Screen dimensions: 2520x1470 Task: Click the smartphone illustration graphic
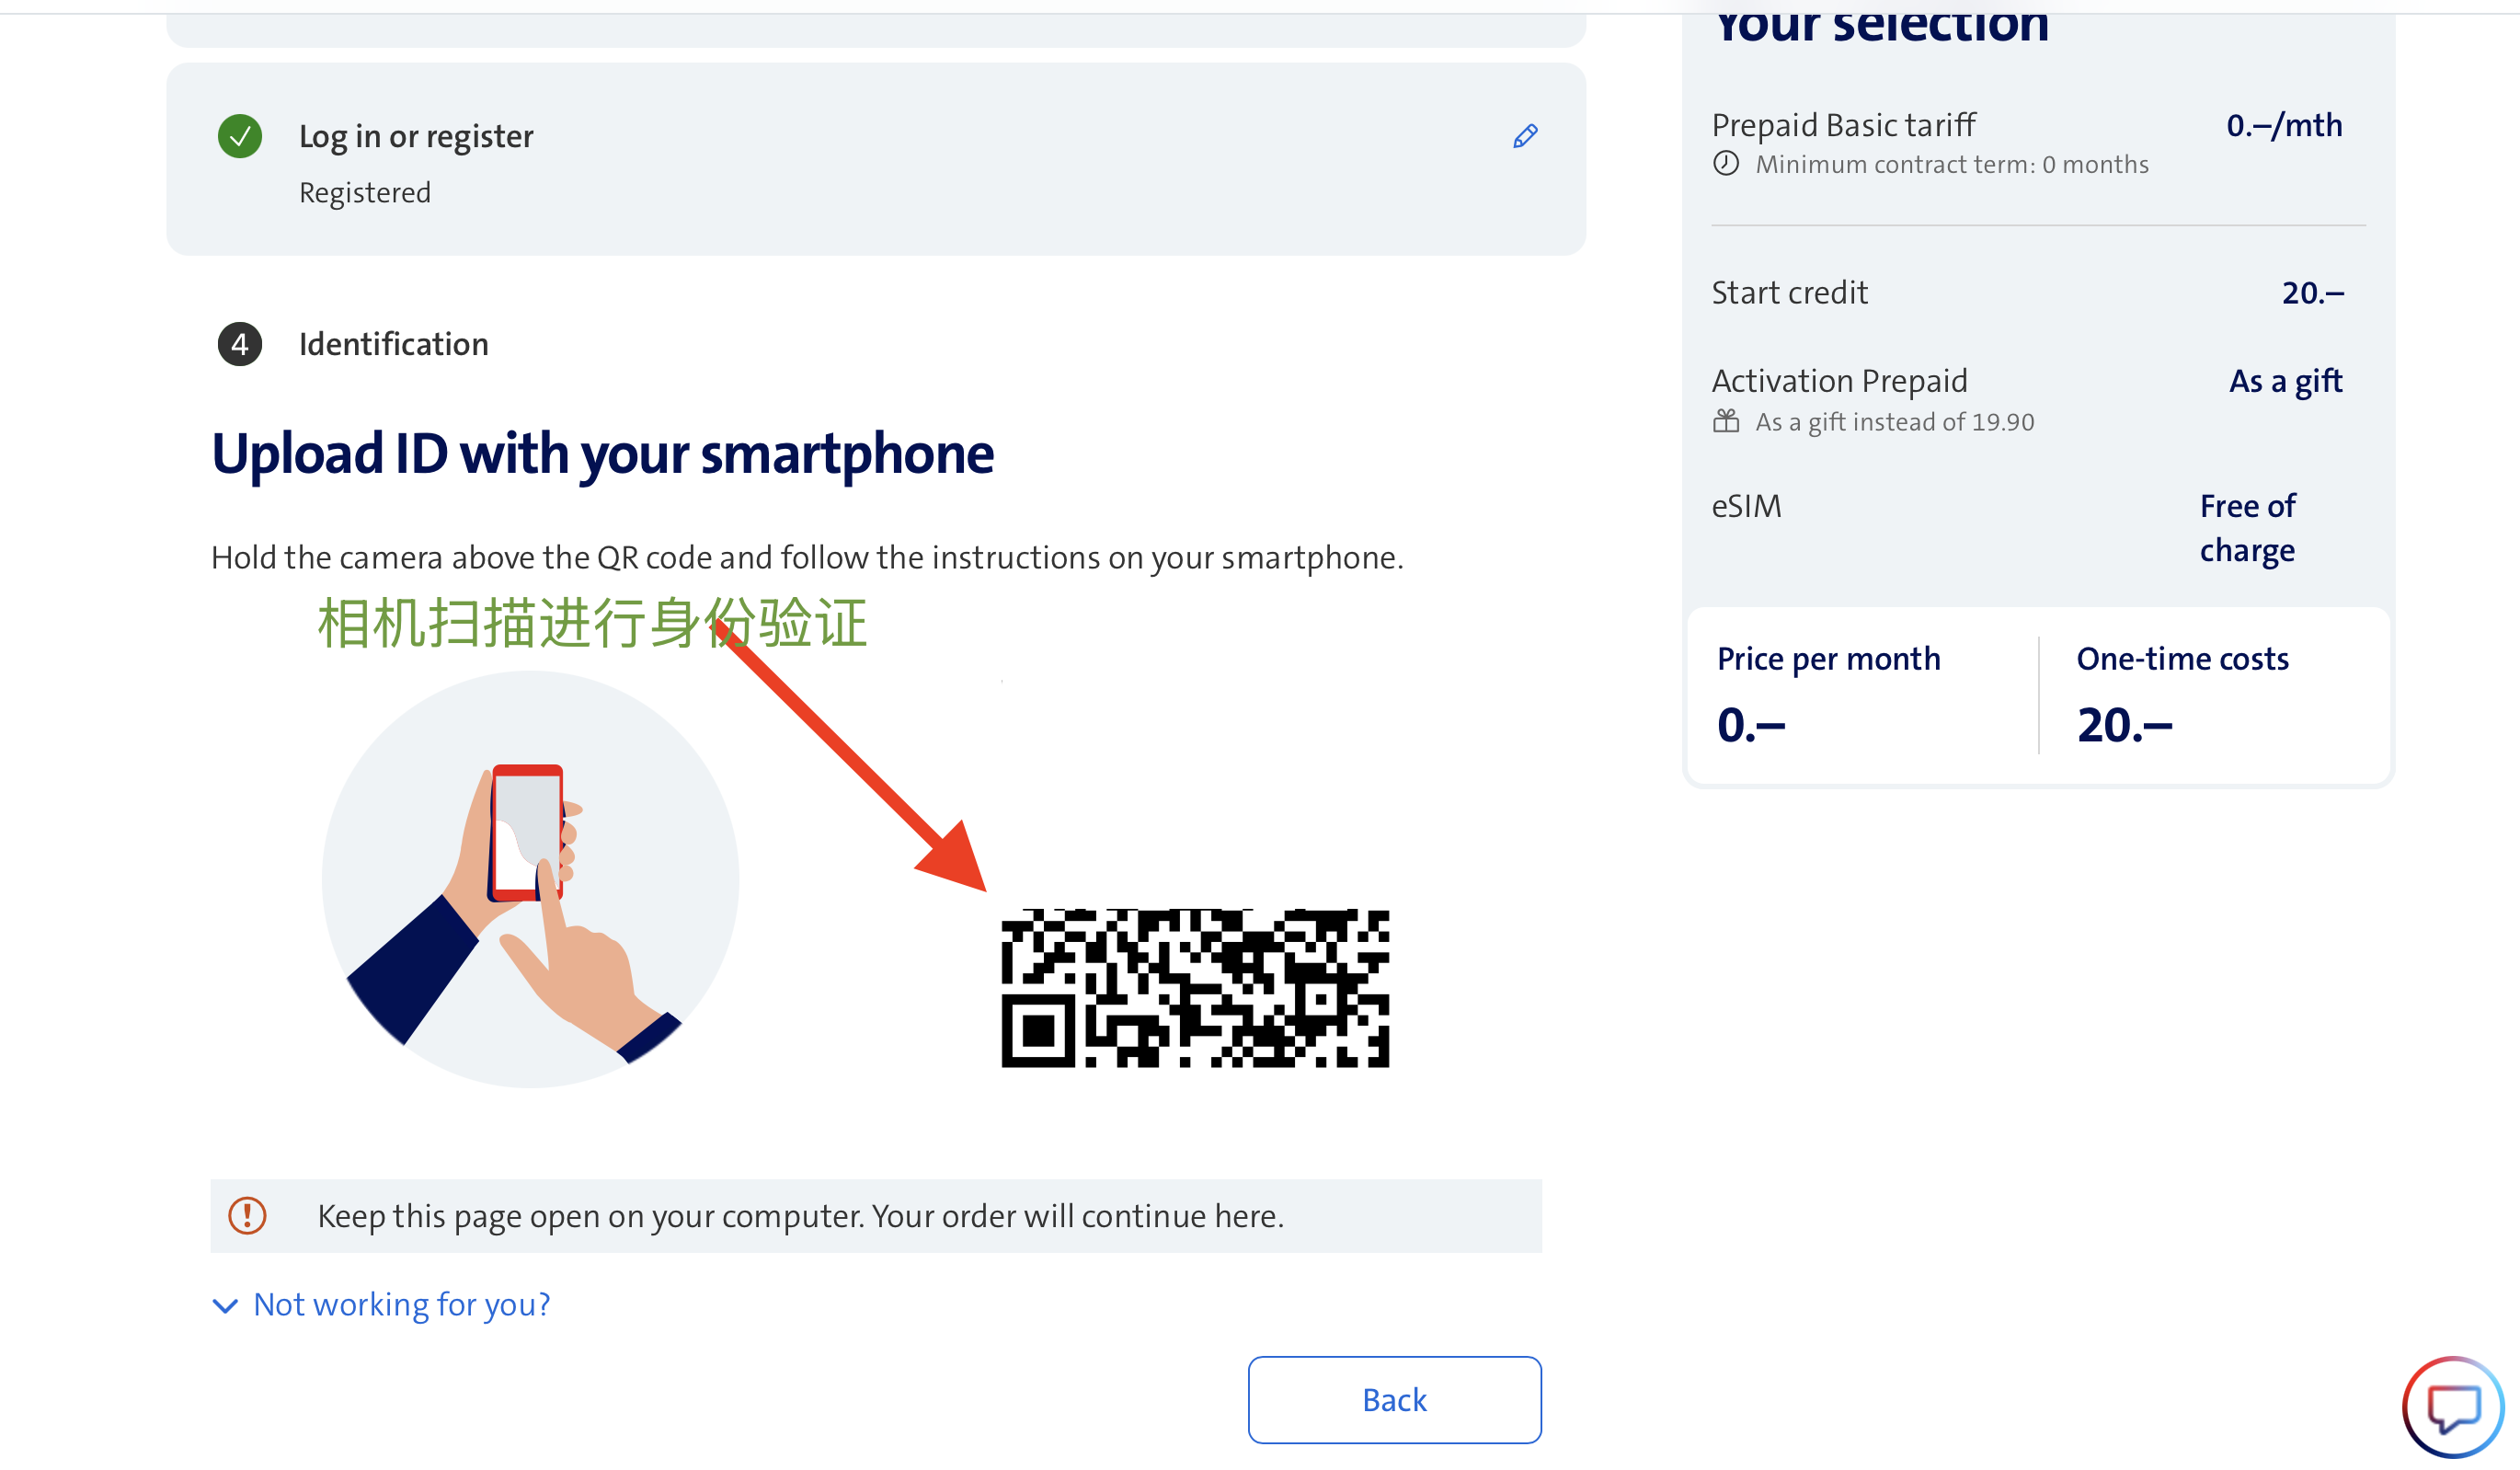[530, 880]
